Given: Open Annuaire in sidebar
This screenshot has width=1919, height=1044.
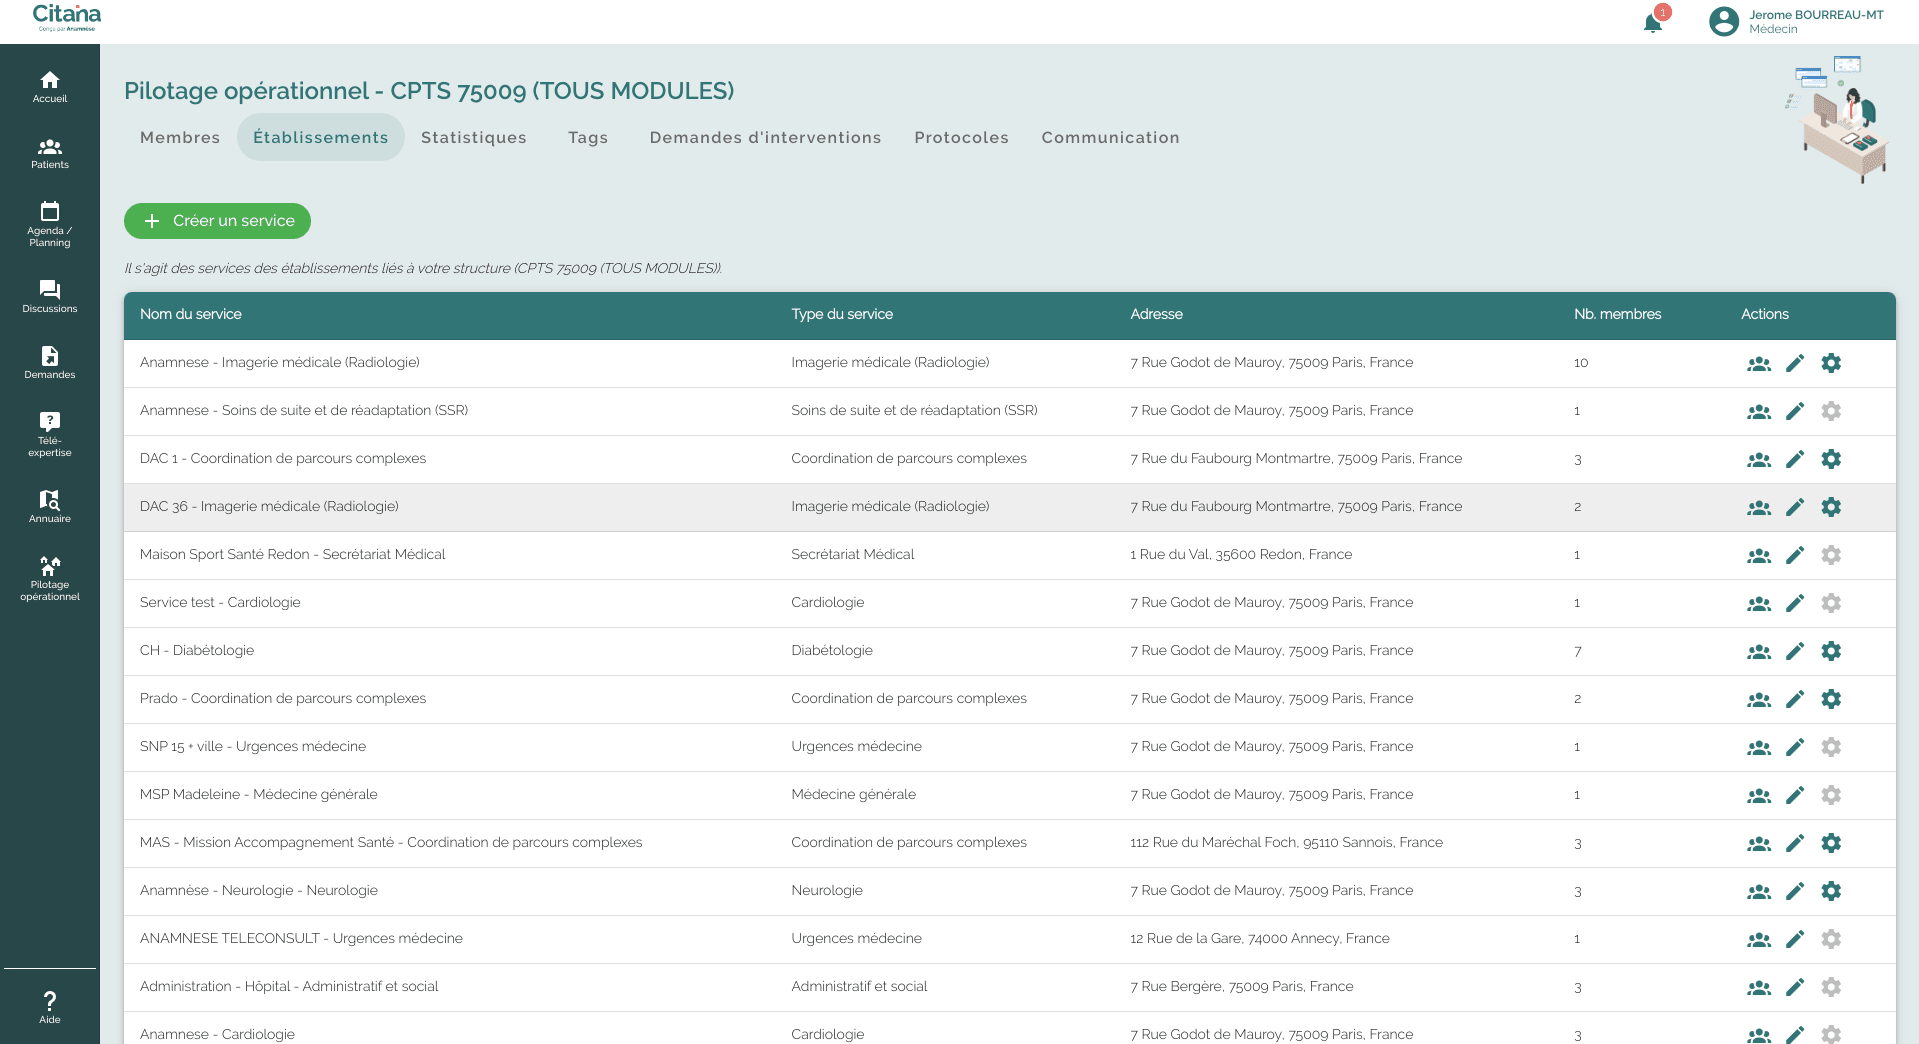Looking at the screenshot, I should coord(50,507).
